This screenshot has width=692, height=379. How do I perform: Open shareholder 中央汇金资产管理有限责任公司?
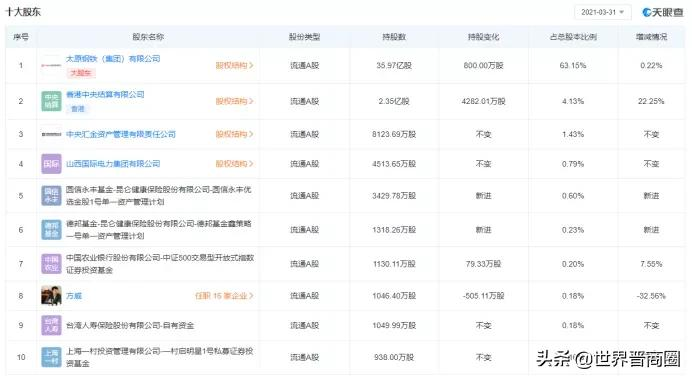(120, 134)
